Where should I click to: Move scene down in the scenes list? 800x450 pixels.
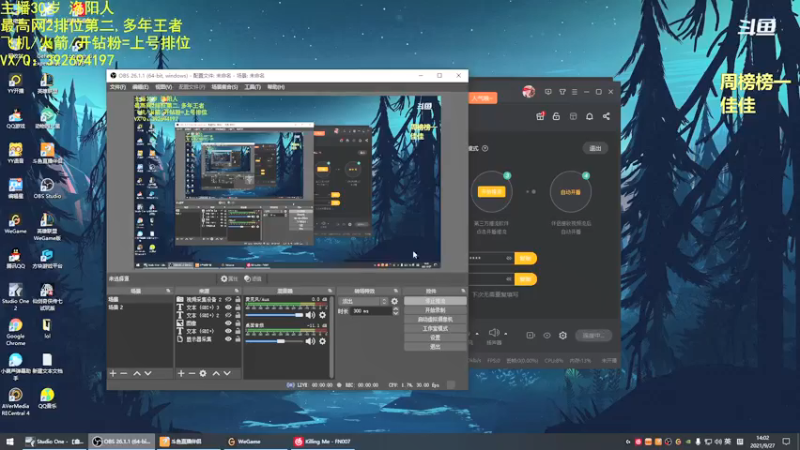[148, 373]
